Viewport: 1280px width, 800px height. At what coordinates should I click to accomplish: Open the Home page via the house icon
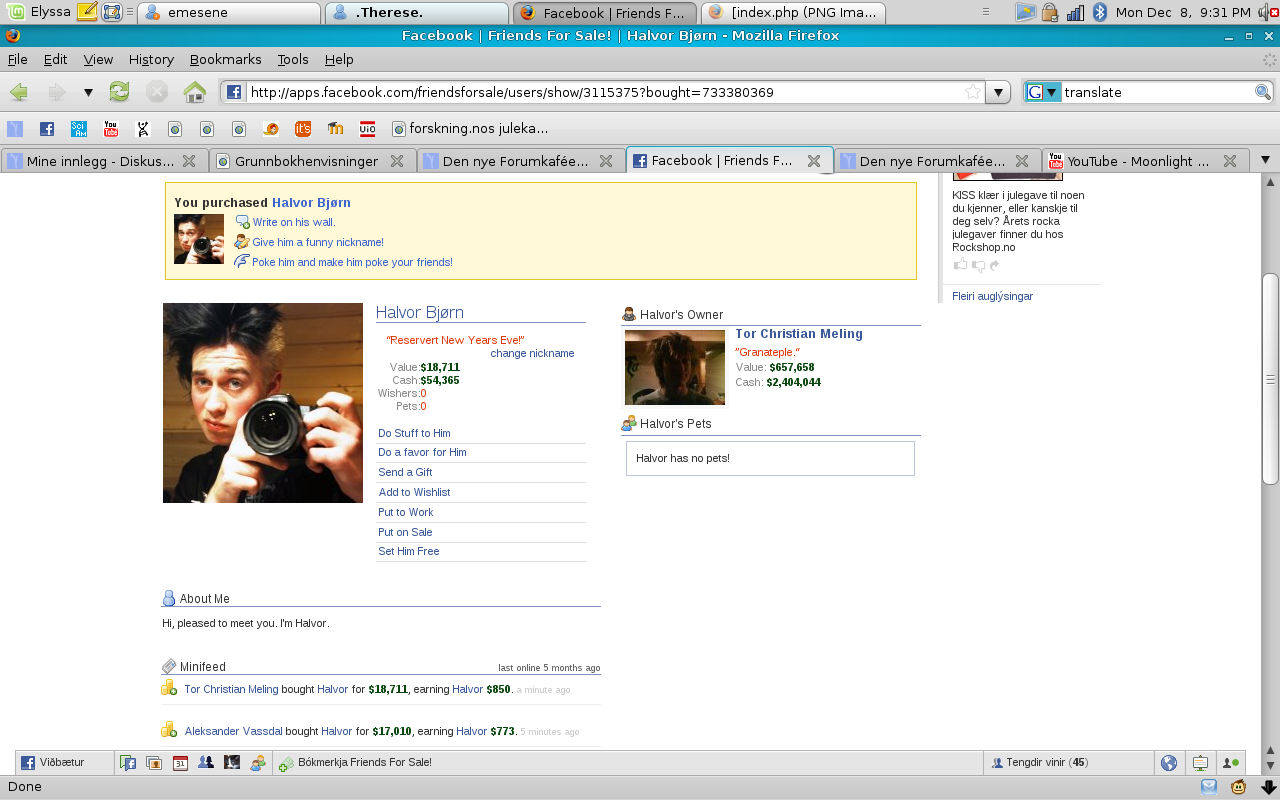click(x=195, y=92)
